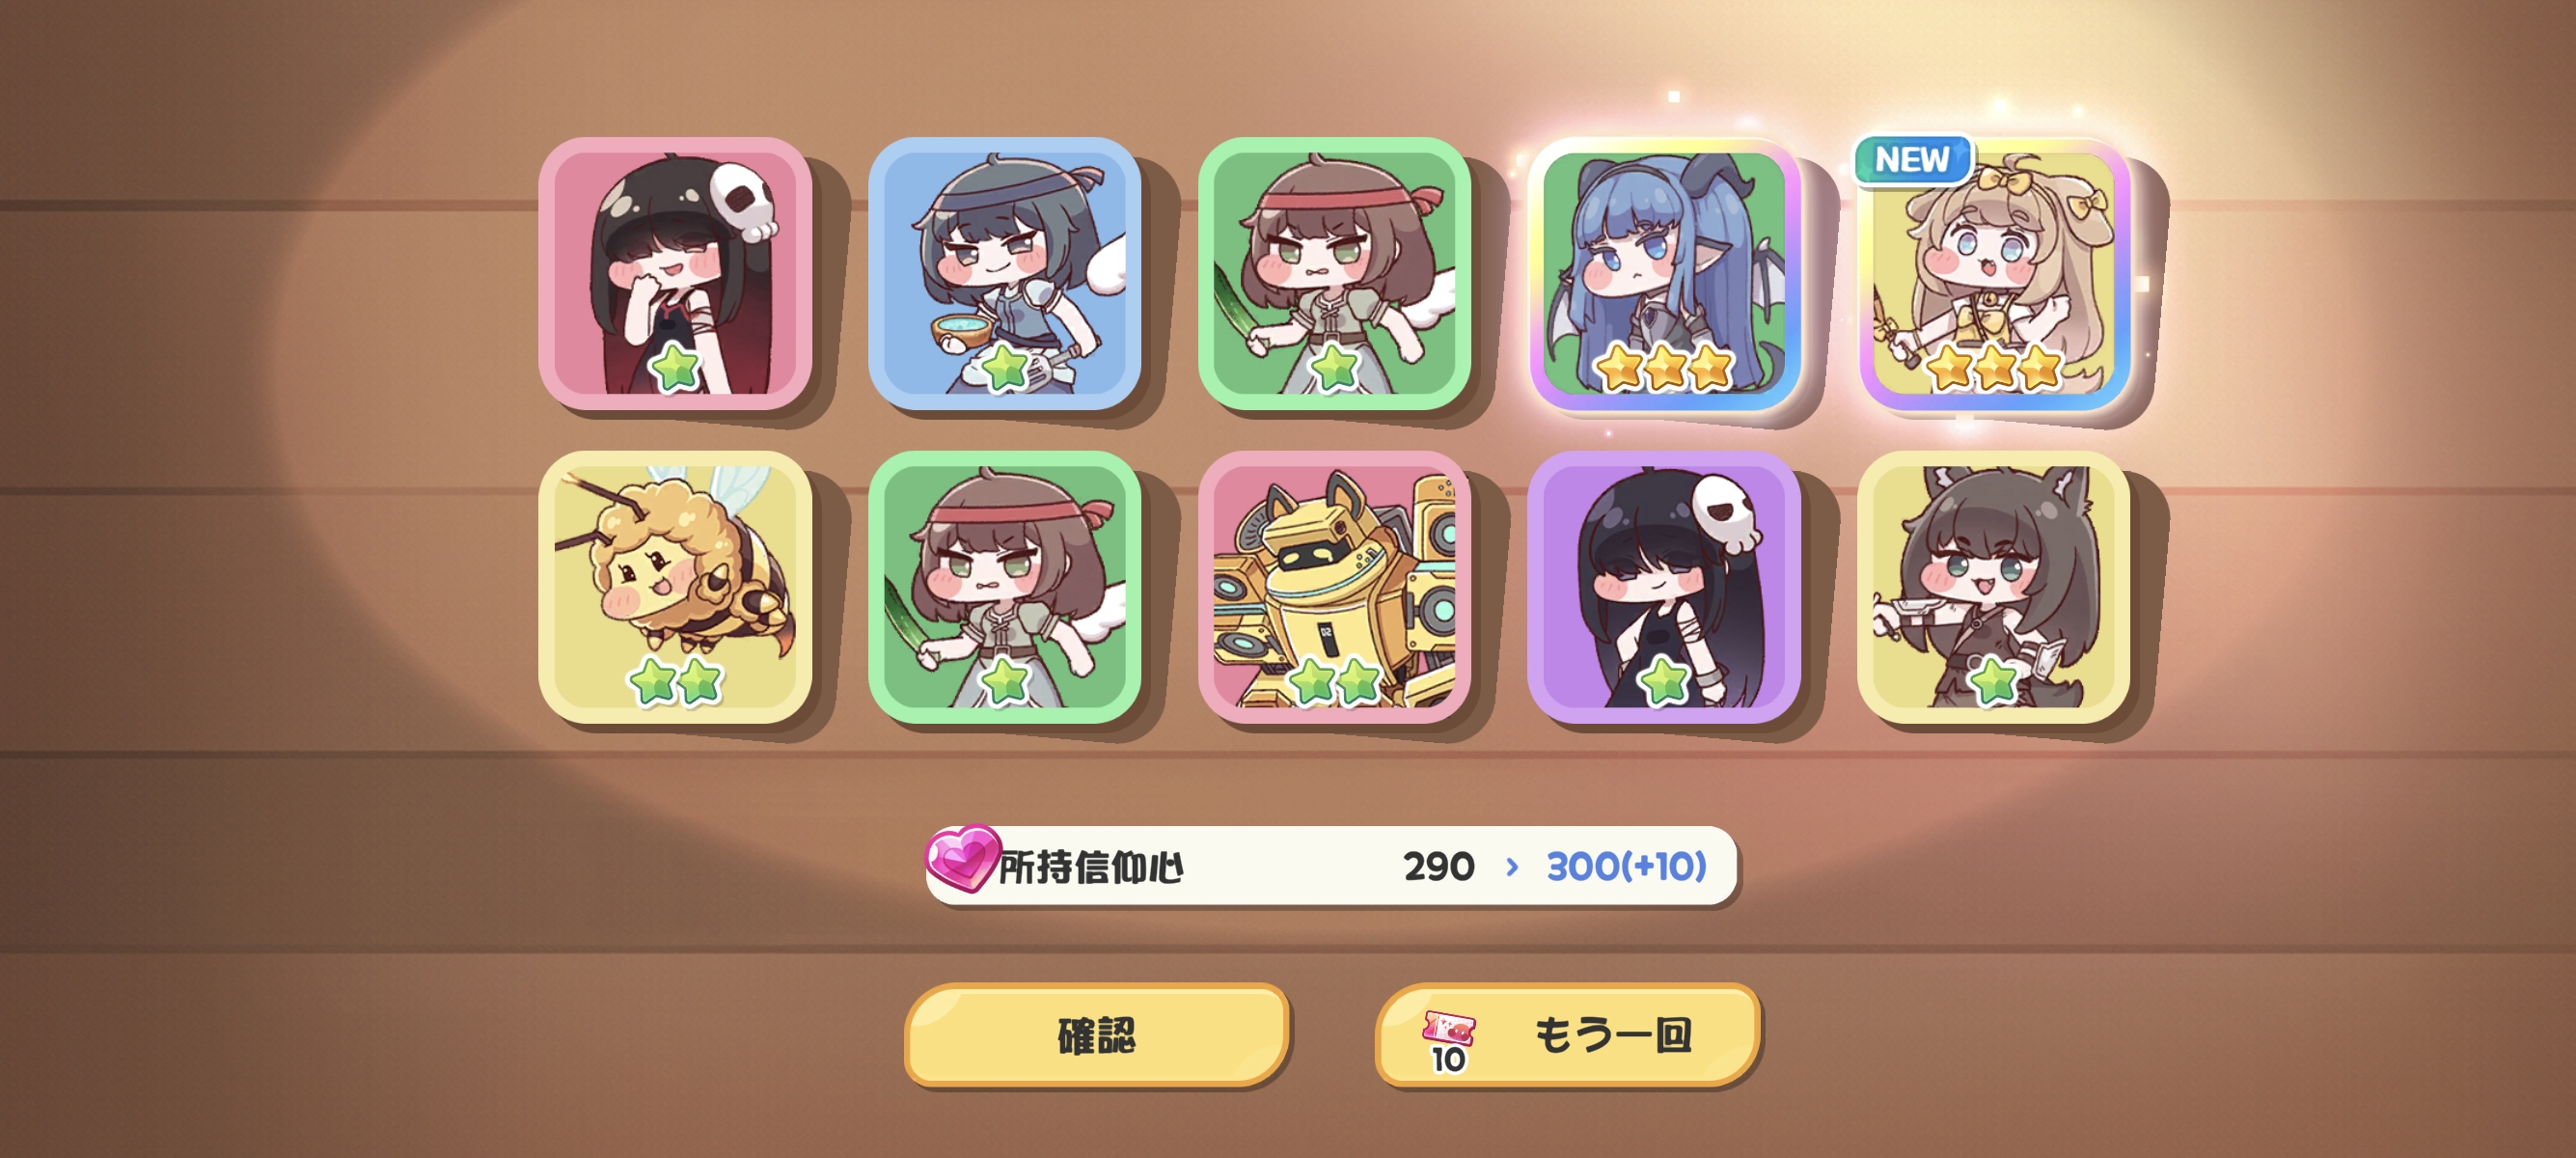The height and width of the screenshot is (1158, 2576).
Task: Select the NEW blonde girl three-star card
Action: coord(1994,273)
